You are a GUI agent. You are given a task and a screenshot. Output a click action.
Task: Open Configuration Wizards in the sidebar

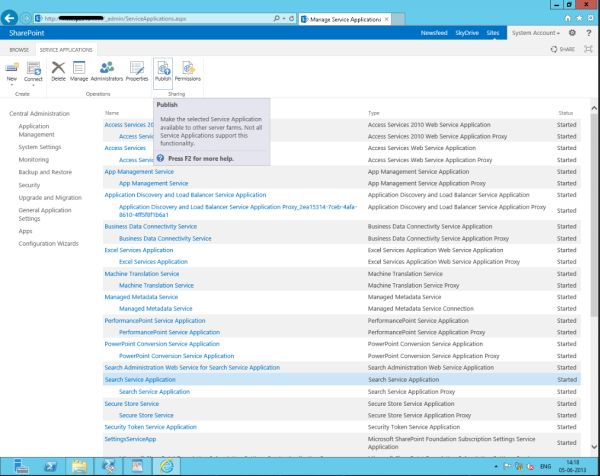[49, 243]
